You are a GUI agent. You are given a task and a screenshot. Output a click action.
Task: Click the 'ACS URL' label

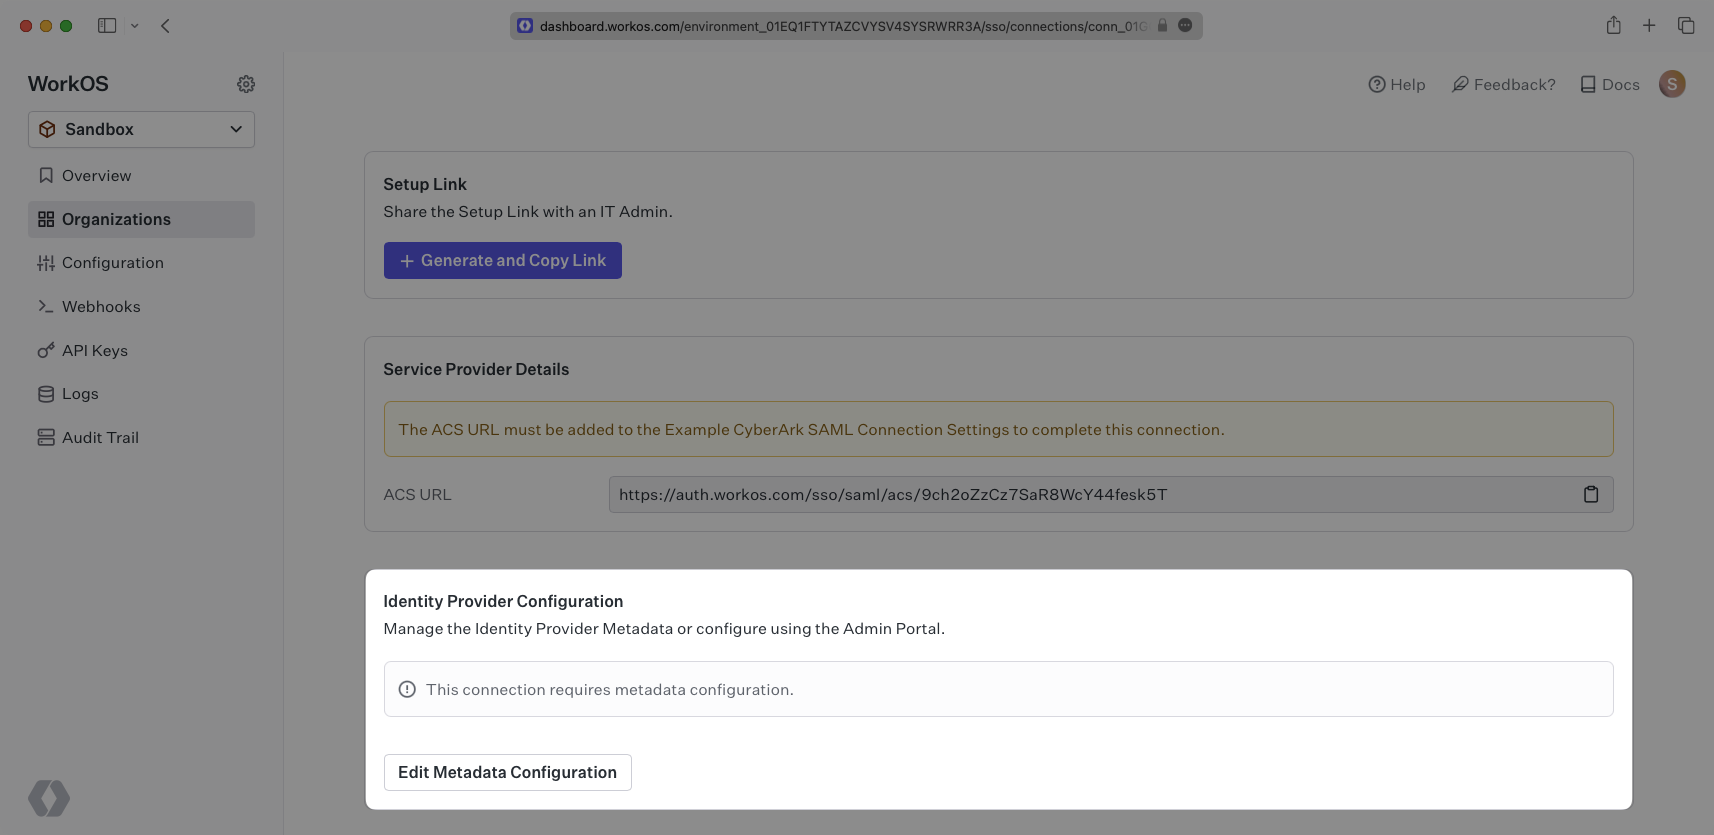pyautogui.click(x=418, y=495)
